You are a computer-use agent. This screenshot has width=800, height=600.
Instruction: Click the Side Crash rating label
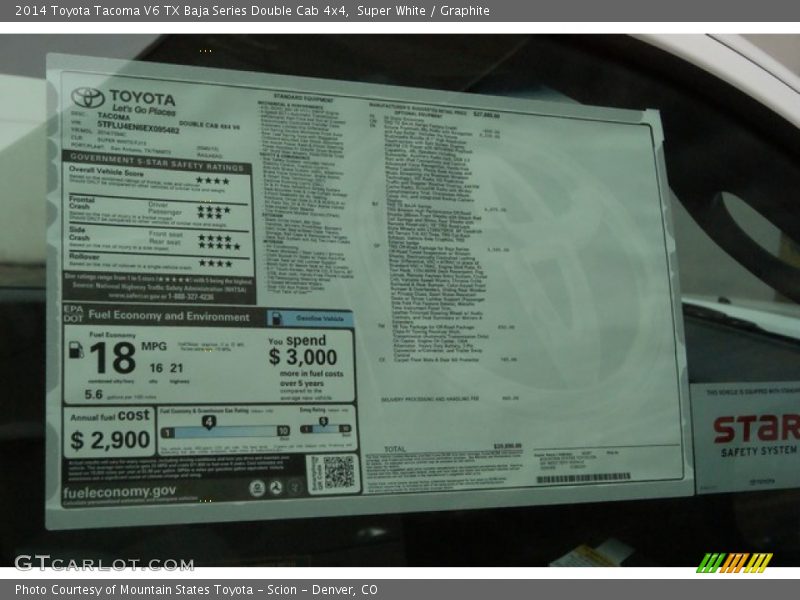tap(79, 234)
